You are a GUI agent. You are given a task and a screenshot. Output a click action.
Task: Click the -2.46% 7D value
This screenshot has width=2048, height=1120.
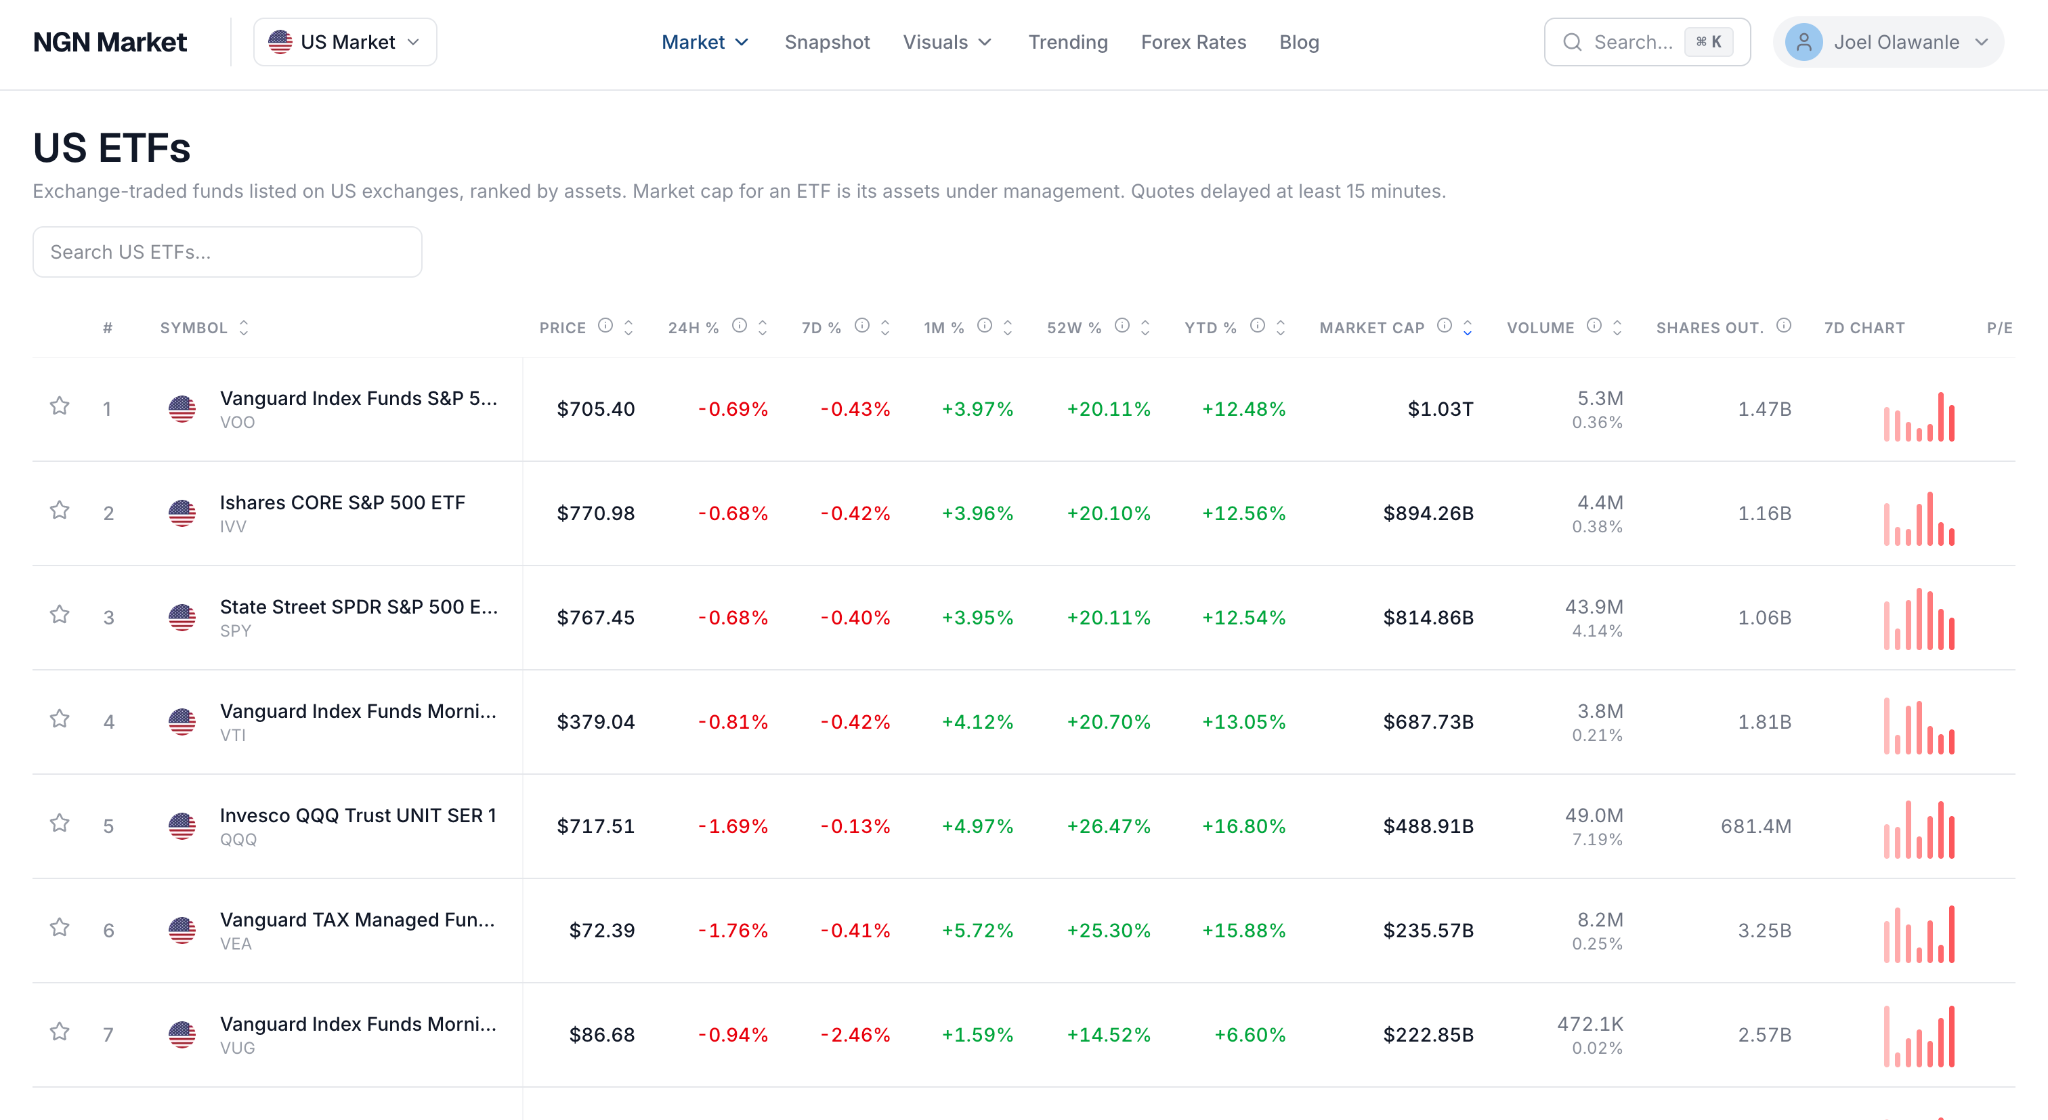855,1035
